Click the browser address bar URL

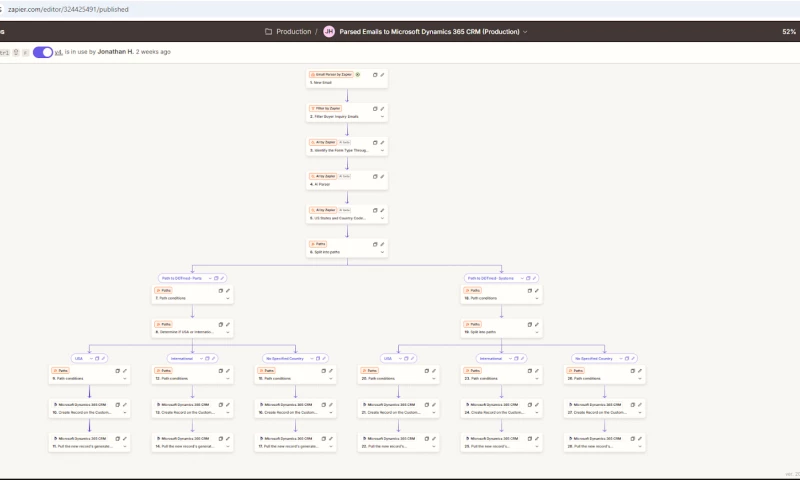pos(68,9)
